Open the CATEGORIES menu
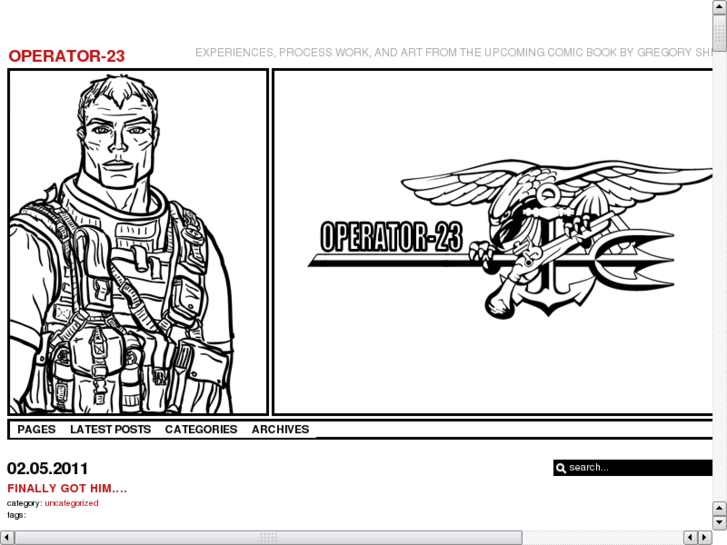The width and height of the screenshot is (727, 545). [201, 430]
